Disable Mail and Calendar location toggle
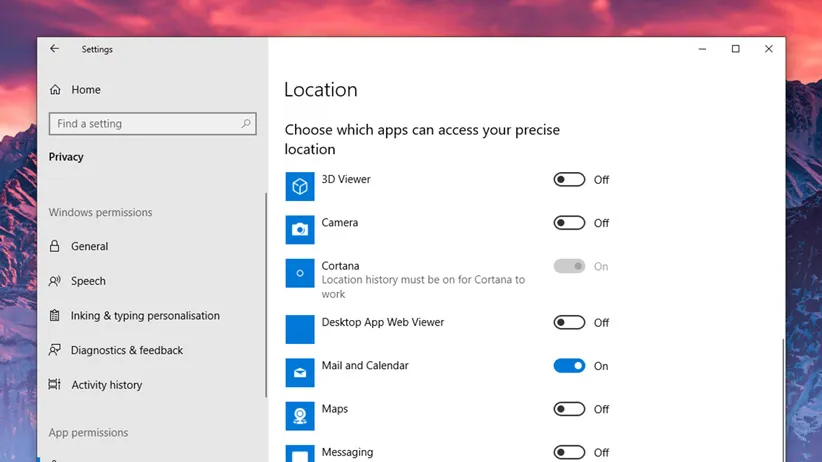The height and width of the screenshot is (462, 822). tap(569, 366)
